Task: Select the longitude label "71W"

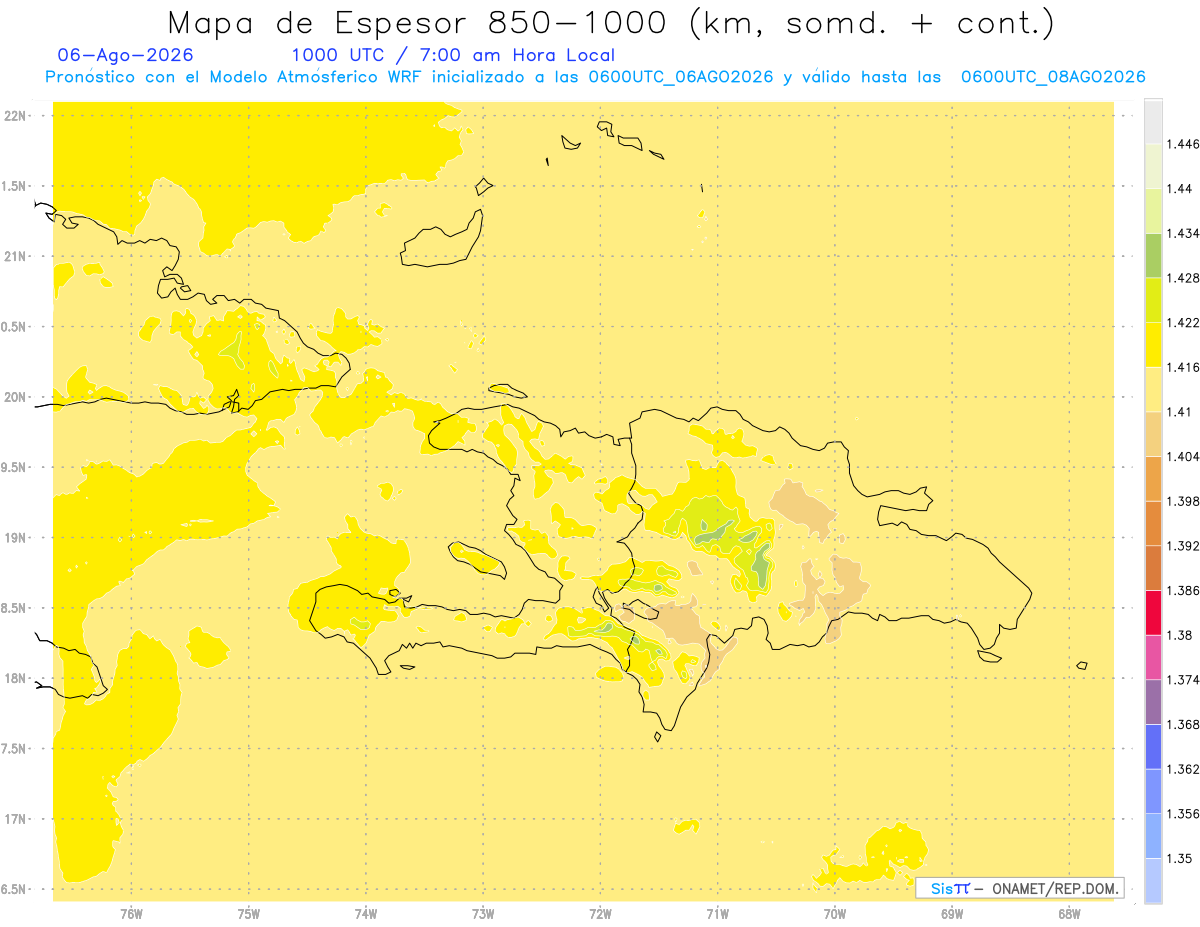Action: coord(717,914)
